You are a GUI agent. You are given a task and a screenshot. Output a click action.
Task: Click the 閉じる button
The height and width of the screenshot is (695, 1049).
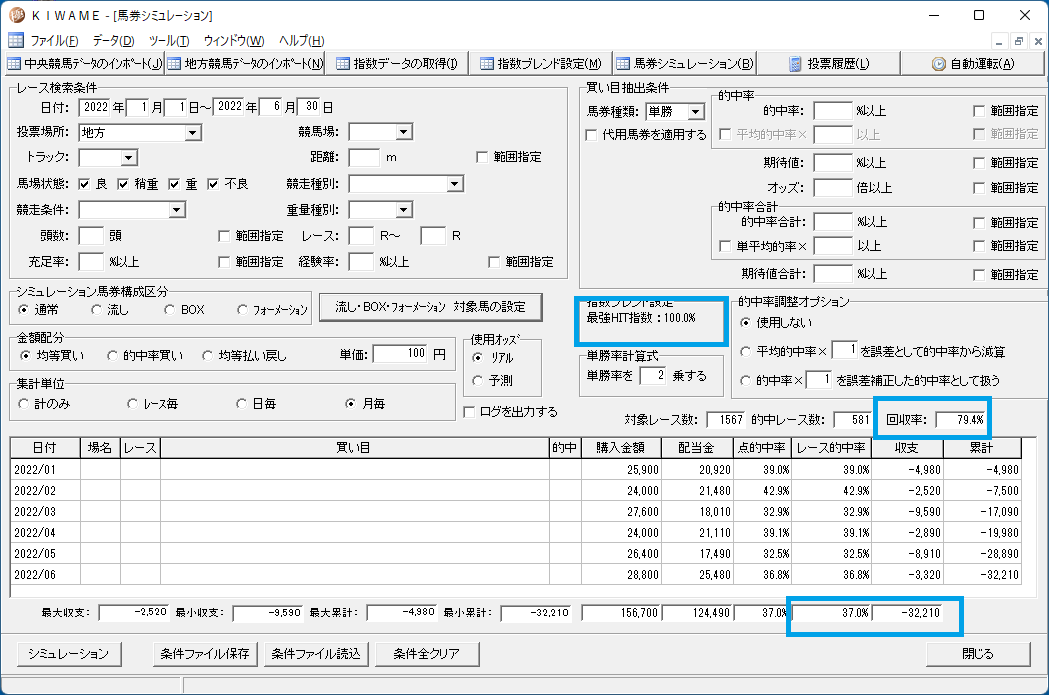pyautogui.click(x=977, y=654)
